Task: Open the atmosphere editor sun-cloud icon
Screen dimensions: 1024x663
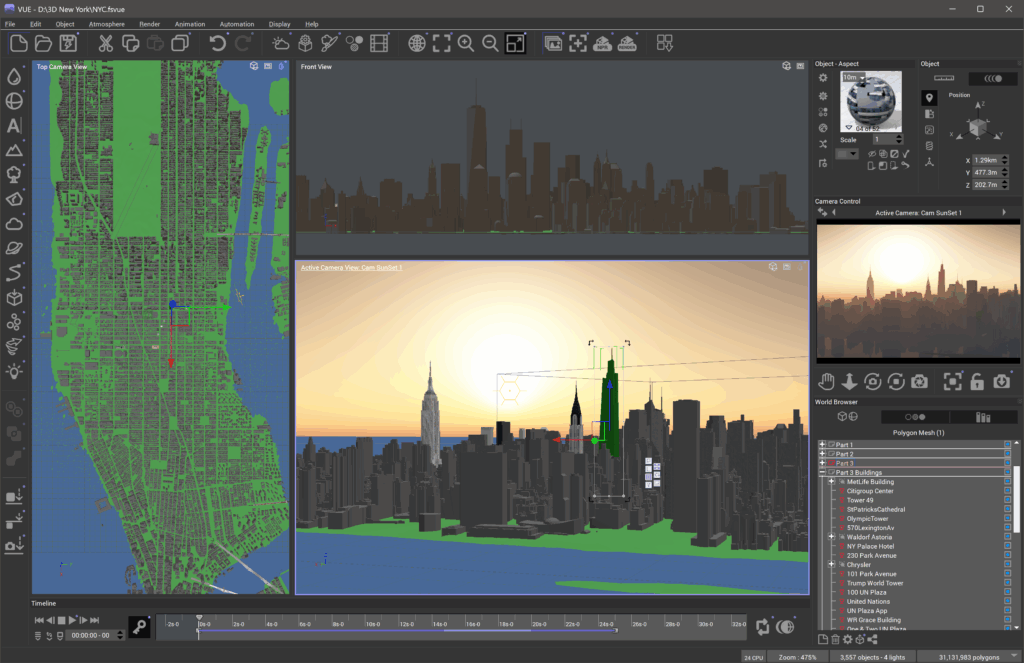Action: [x=281, y=43]
